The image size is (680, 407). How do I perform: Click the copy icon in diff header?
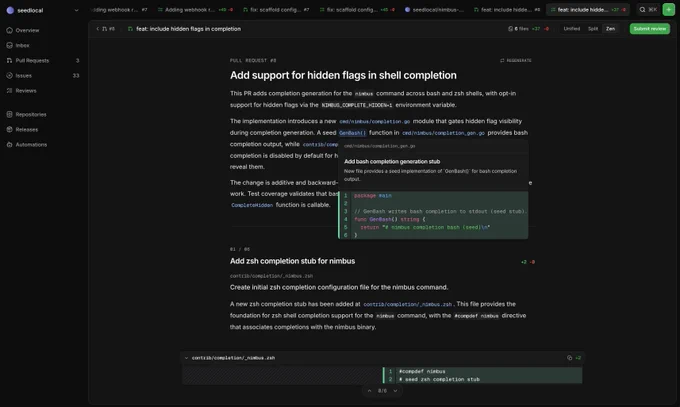tap(569, 358)
